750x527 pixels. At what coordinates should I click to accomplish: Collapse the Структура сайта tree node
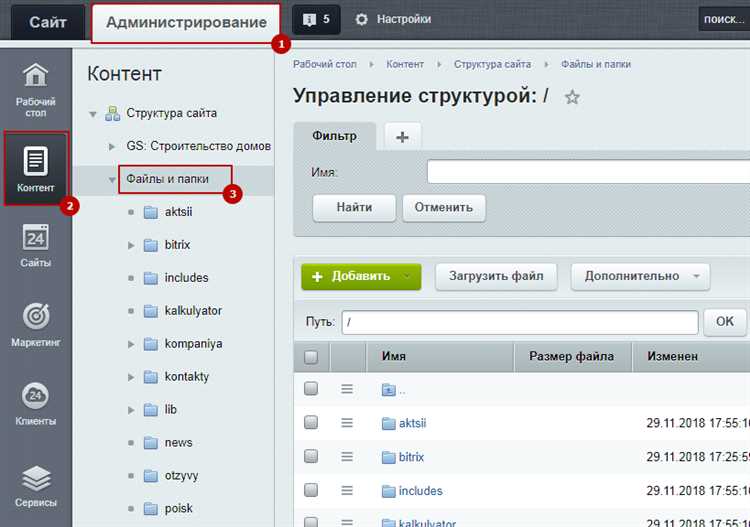tap(93, 114)
